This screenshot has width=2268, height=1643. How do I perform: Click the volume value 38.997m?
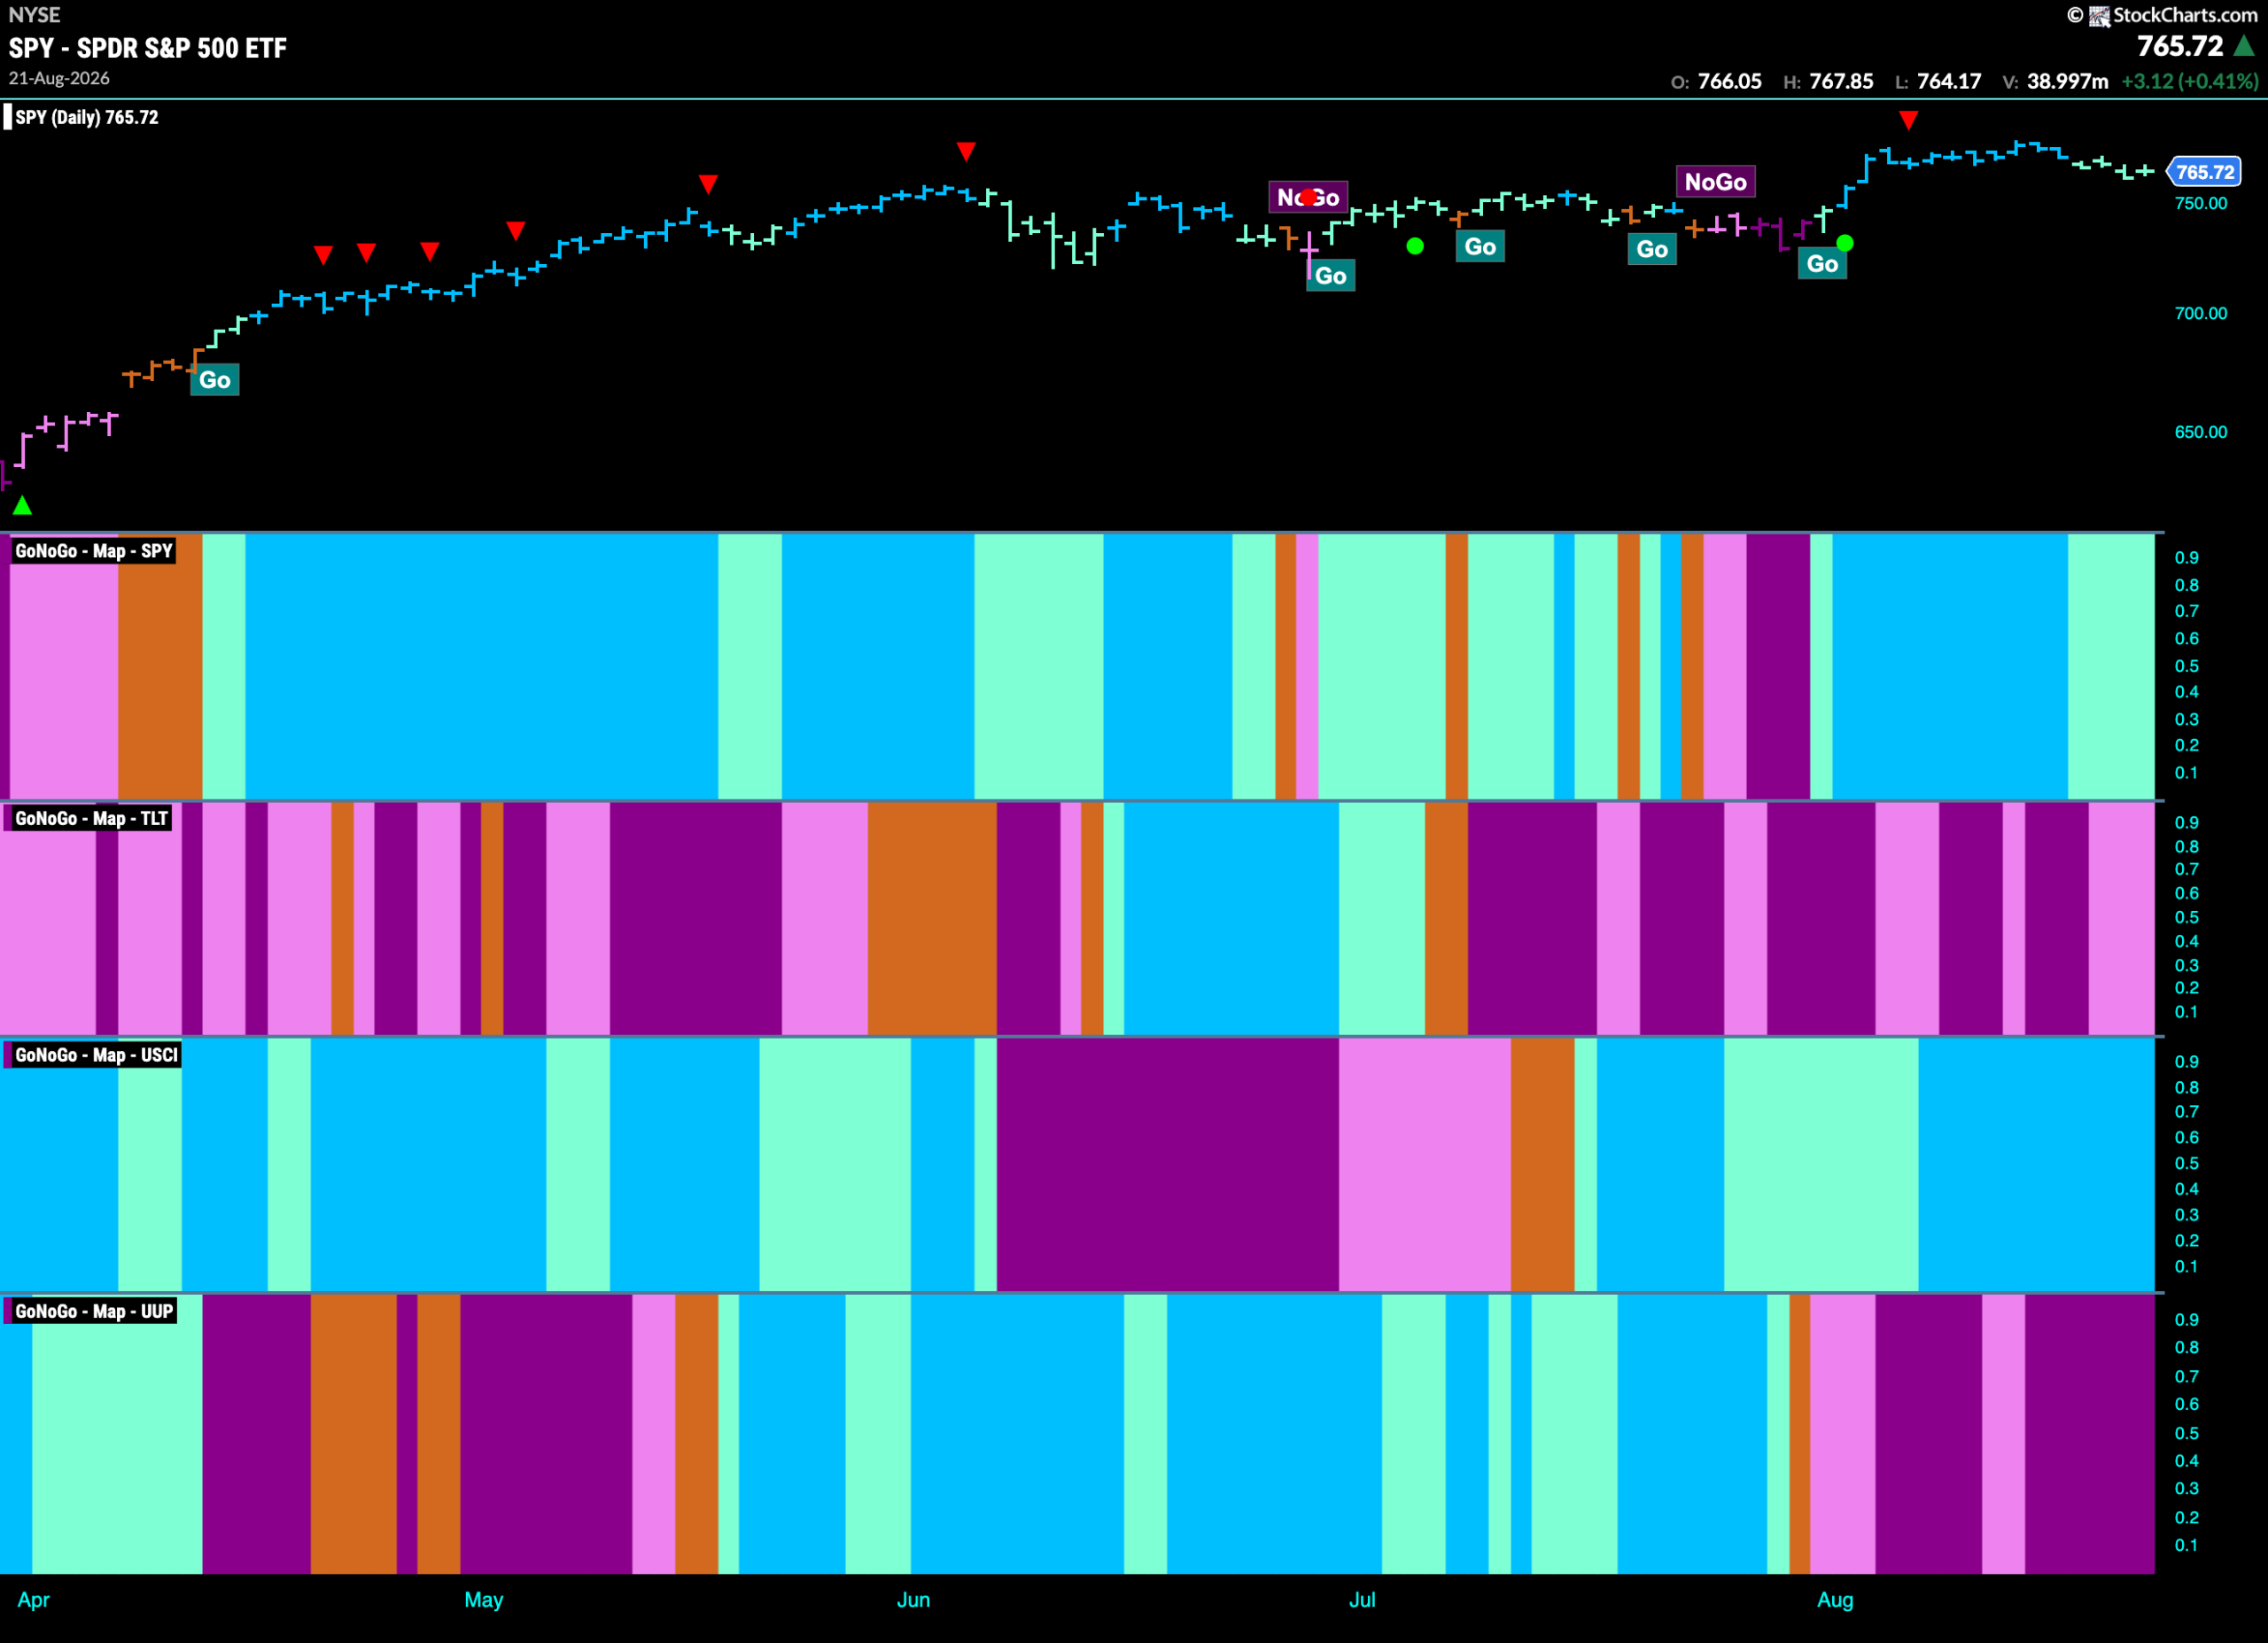click(2067, 81)
